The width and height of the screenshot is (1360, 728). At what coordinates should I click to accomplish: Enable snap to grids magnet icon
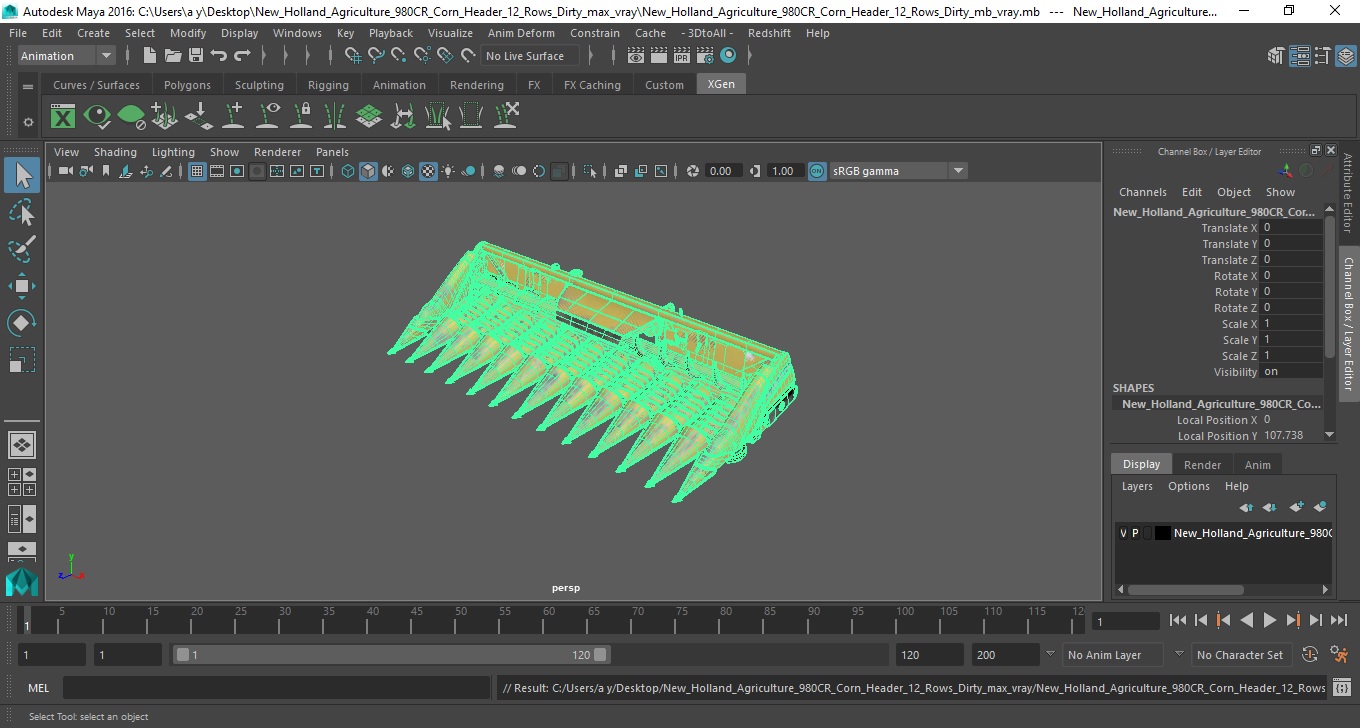tap(353, 56)
